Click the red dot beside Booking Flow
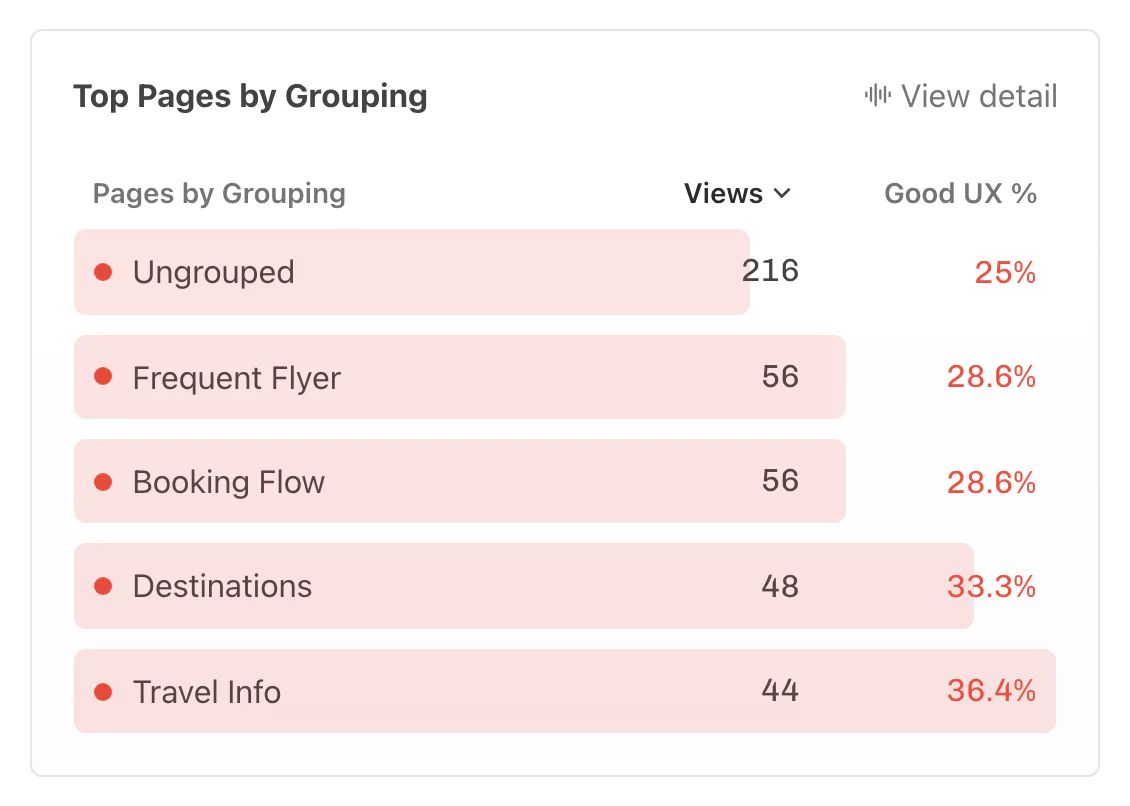 point(103,481)
